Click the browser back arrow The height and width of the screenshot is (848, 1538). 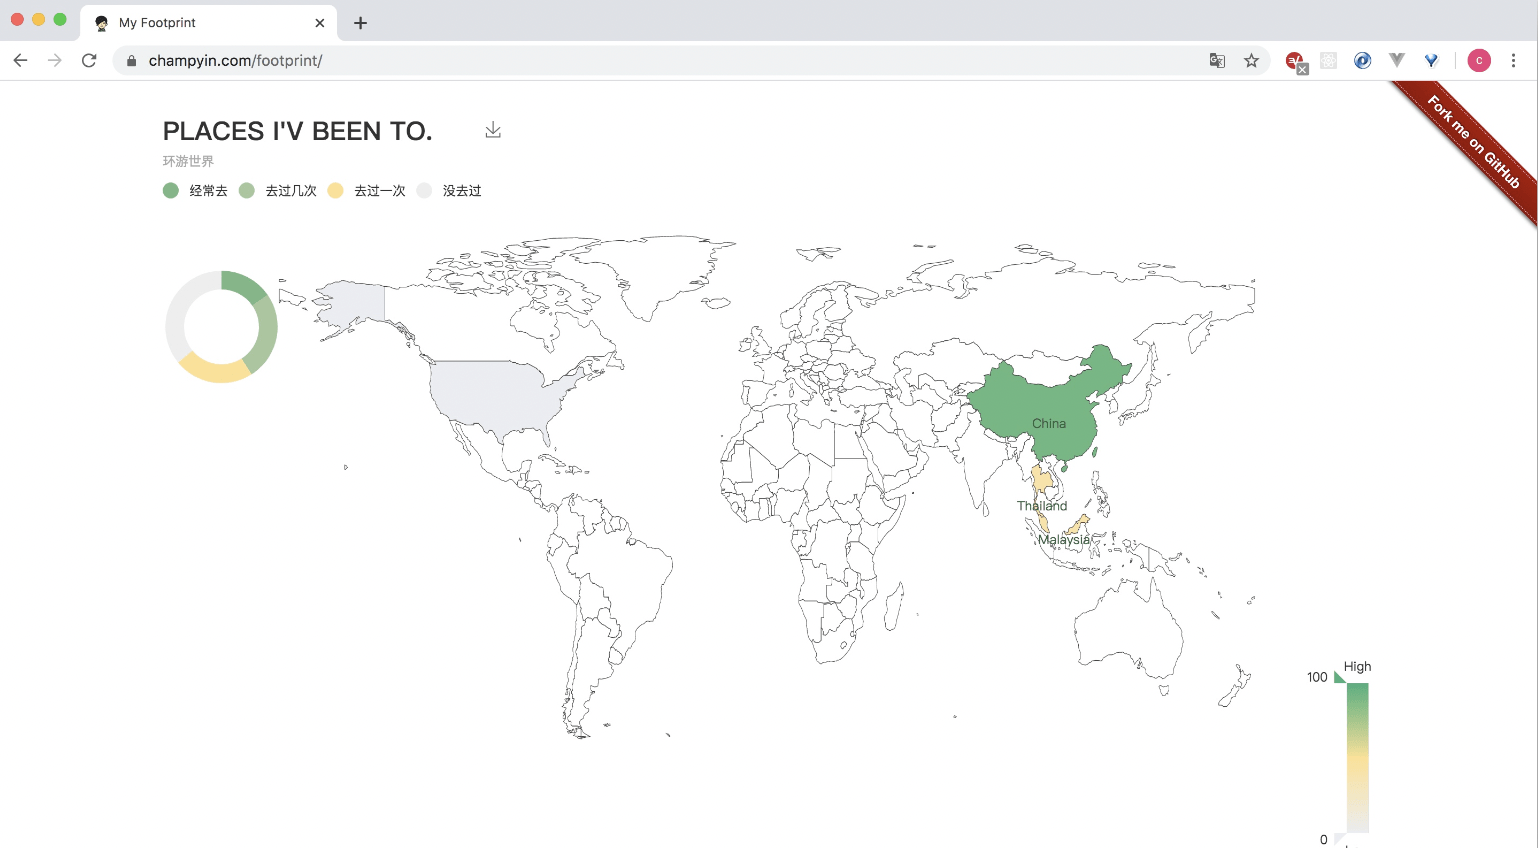[x=20, y=60]
